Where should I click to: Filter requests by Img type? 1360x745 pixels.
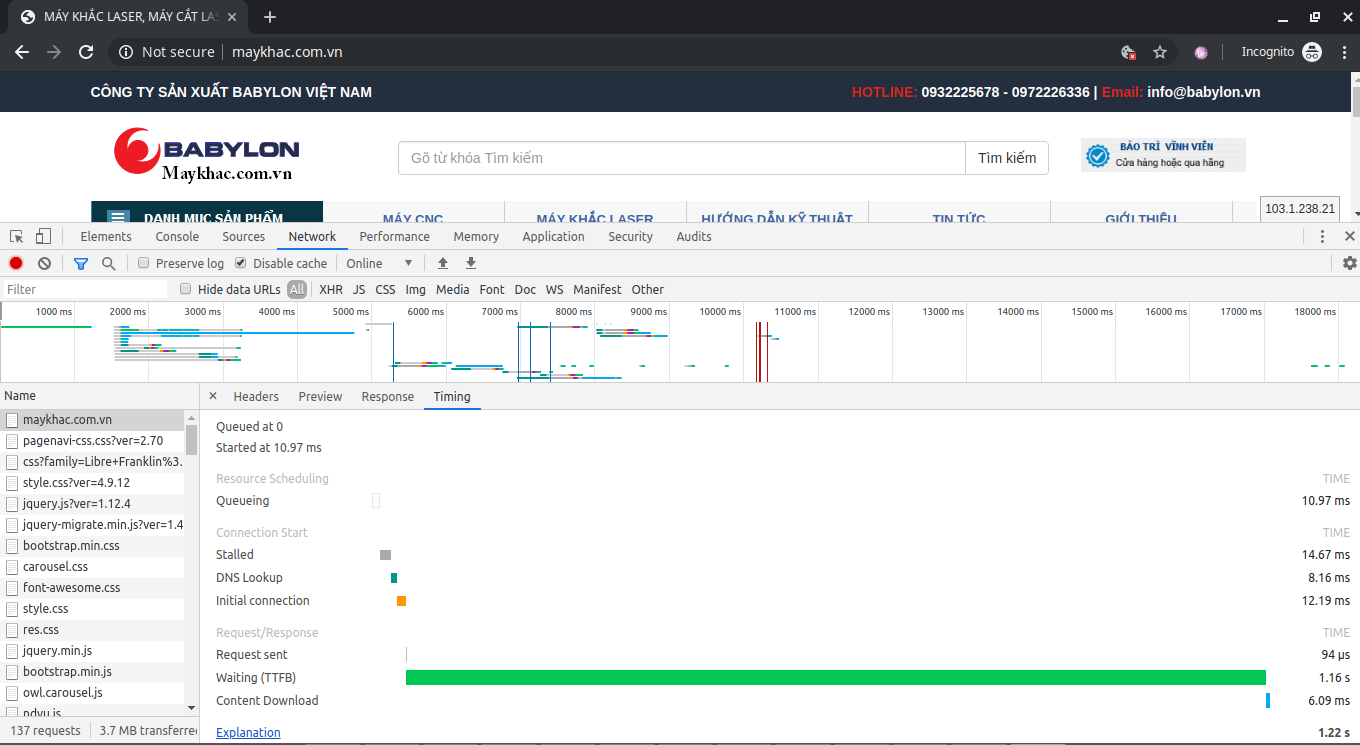[x=416, y=289]
